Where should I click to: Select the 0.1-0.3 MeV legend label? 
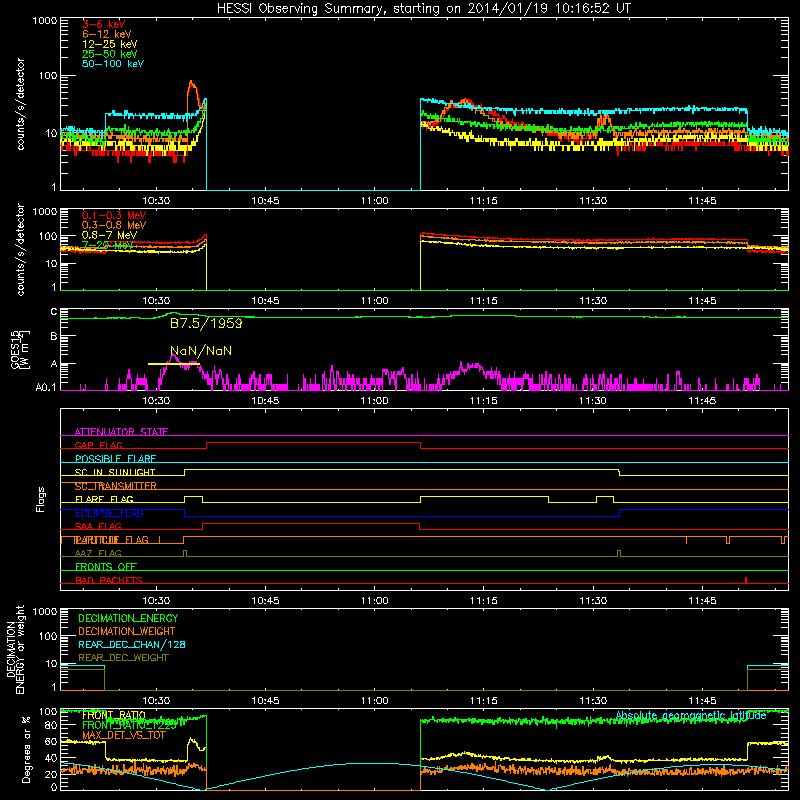tap(114, 215)
